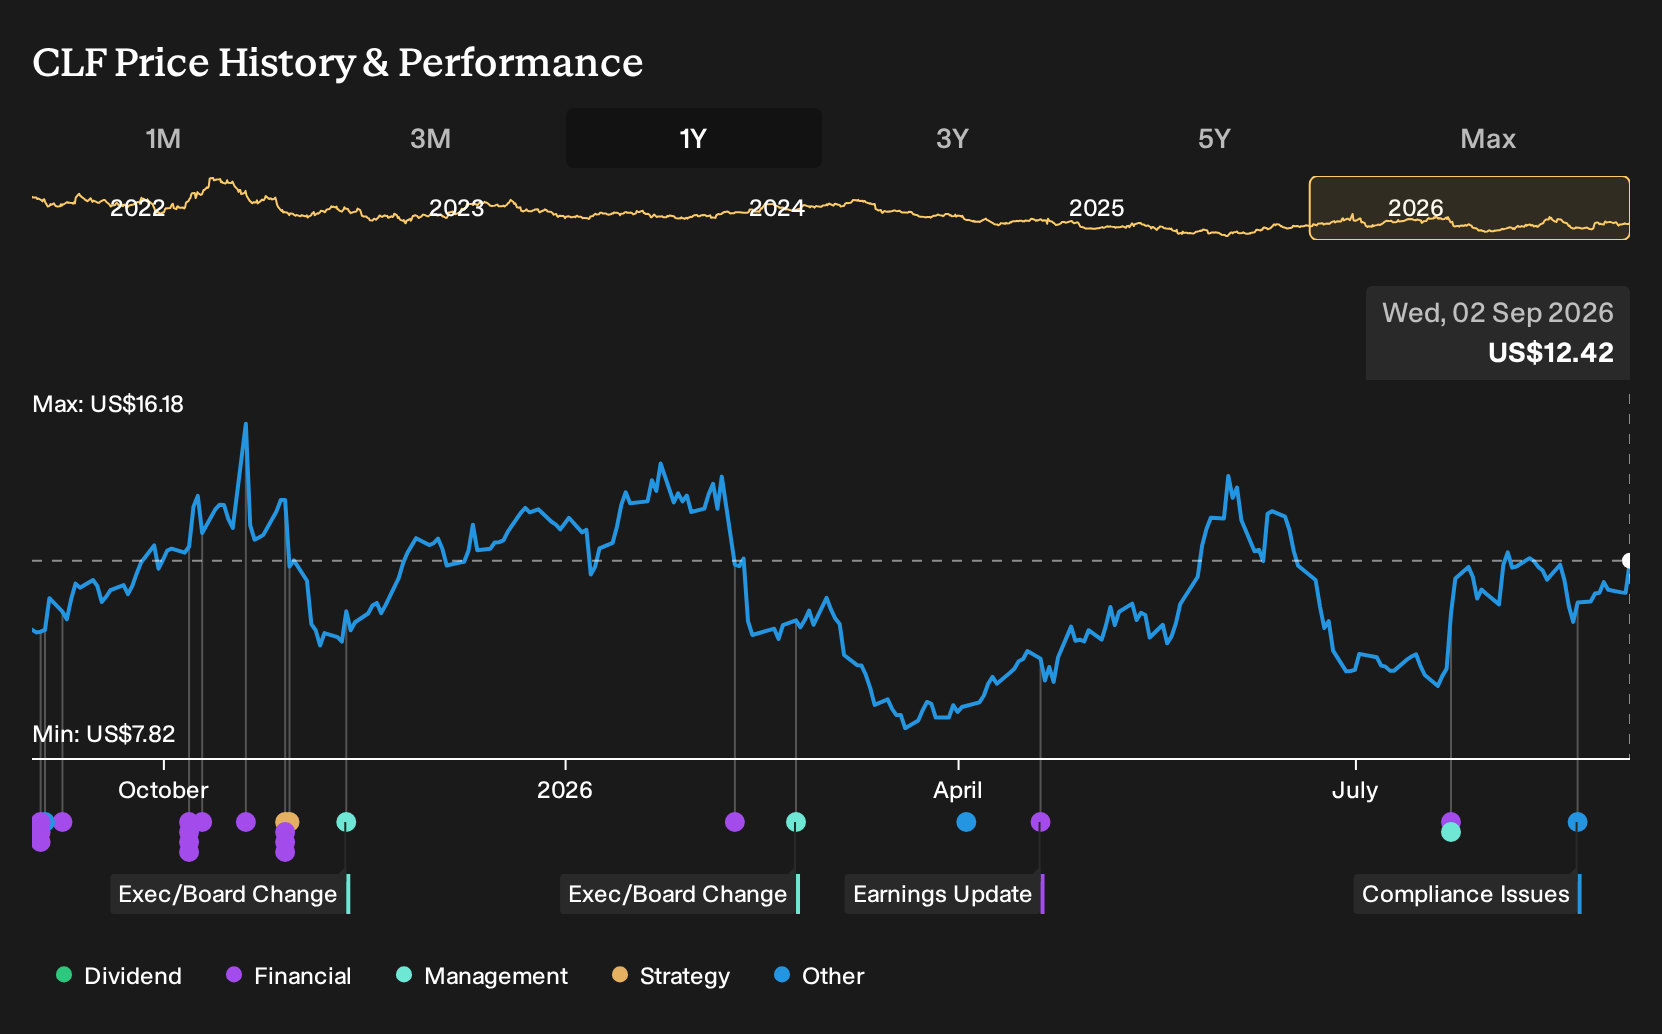This screenshot has width=1662, height=1034.
Task: Click the teal Management marker above second Exec/Board Change
Action: tap(796, 822)
